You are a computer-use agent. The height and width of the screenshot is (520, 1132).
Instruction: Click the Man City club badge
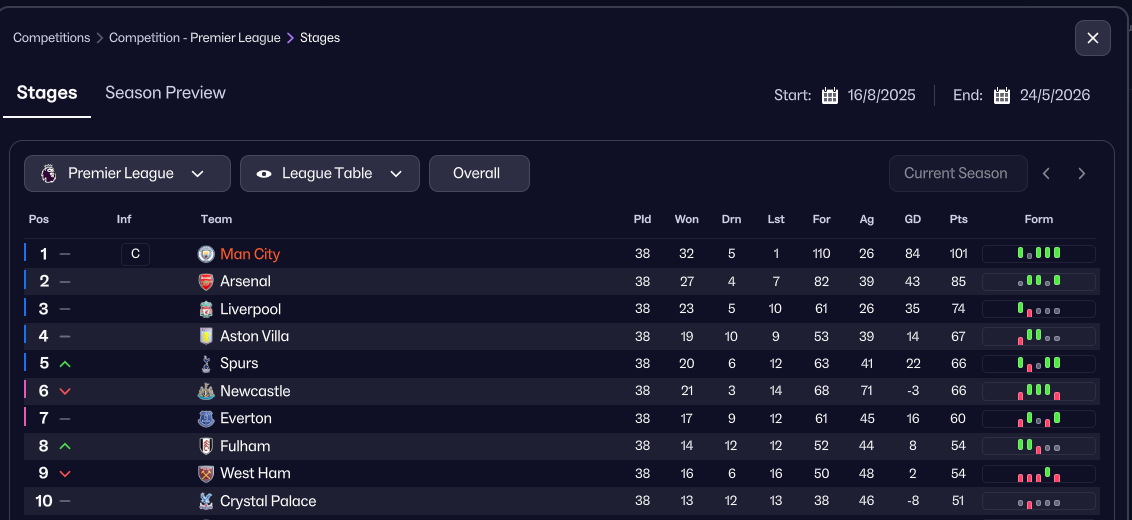206,254
